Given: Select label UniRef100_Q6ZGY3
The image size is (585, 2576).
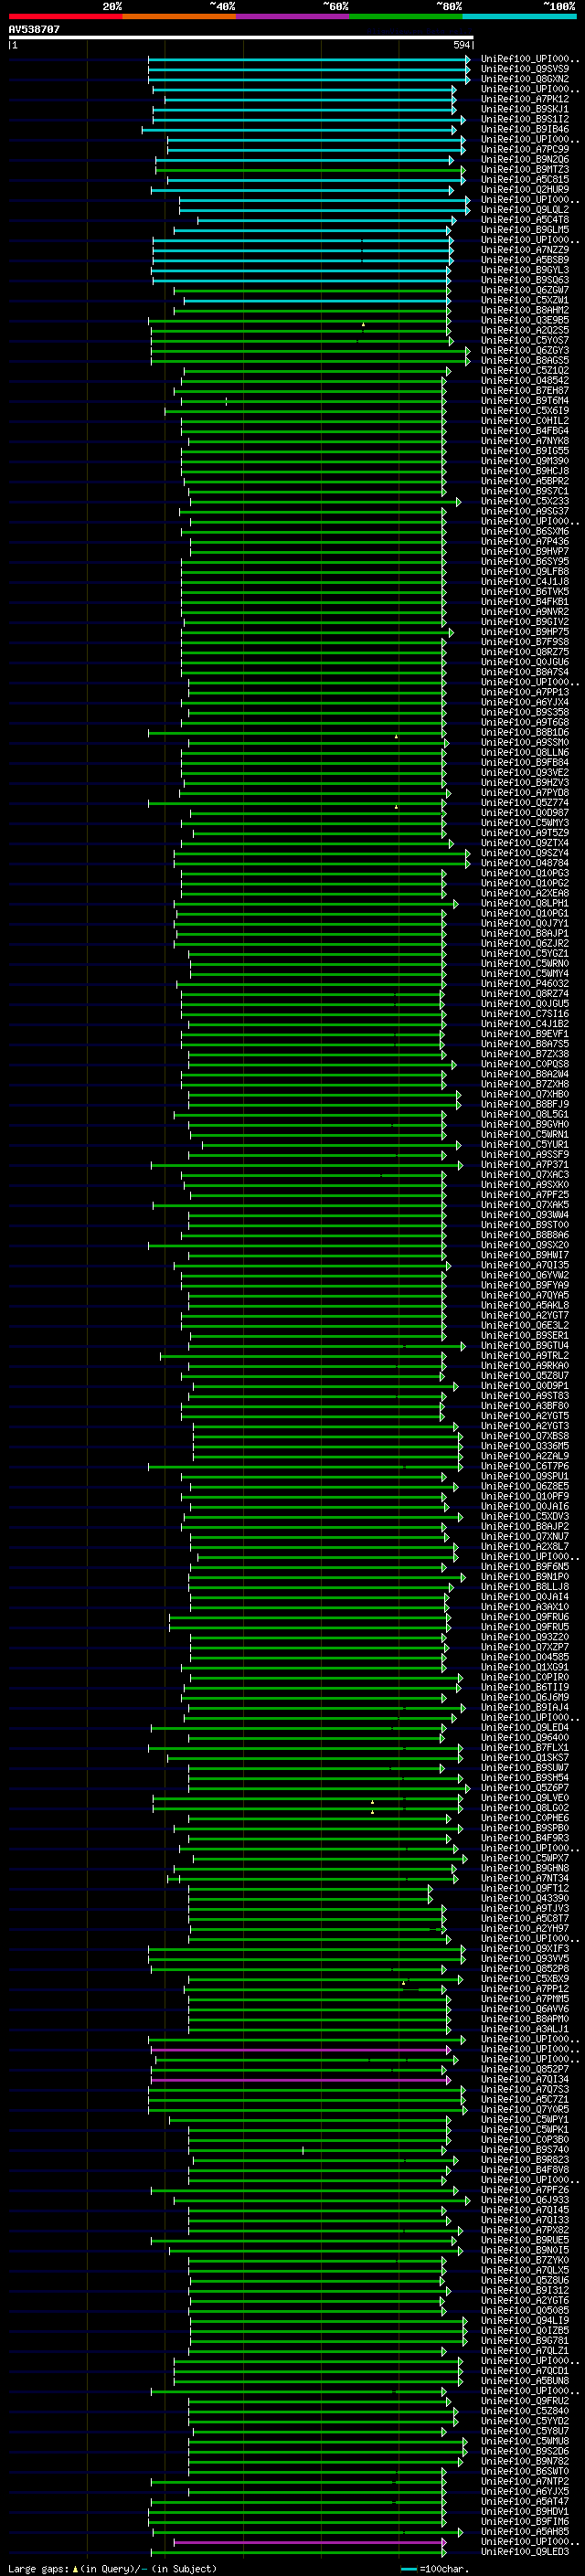Looking at the screenshot, I should point(525,351).
